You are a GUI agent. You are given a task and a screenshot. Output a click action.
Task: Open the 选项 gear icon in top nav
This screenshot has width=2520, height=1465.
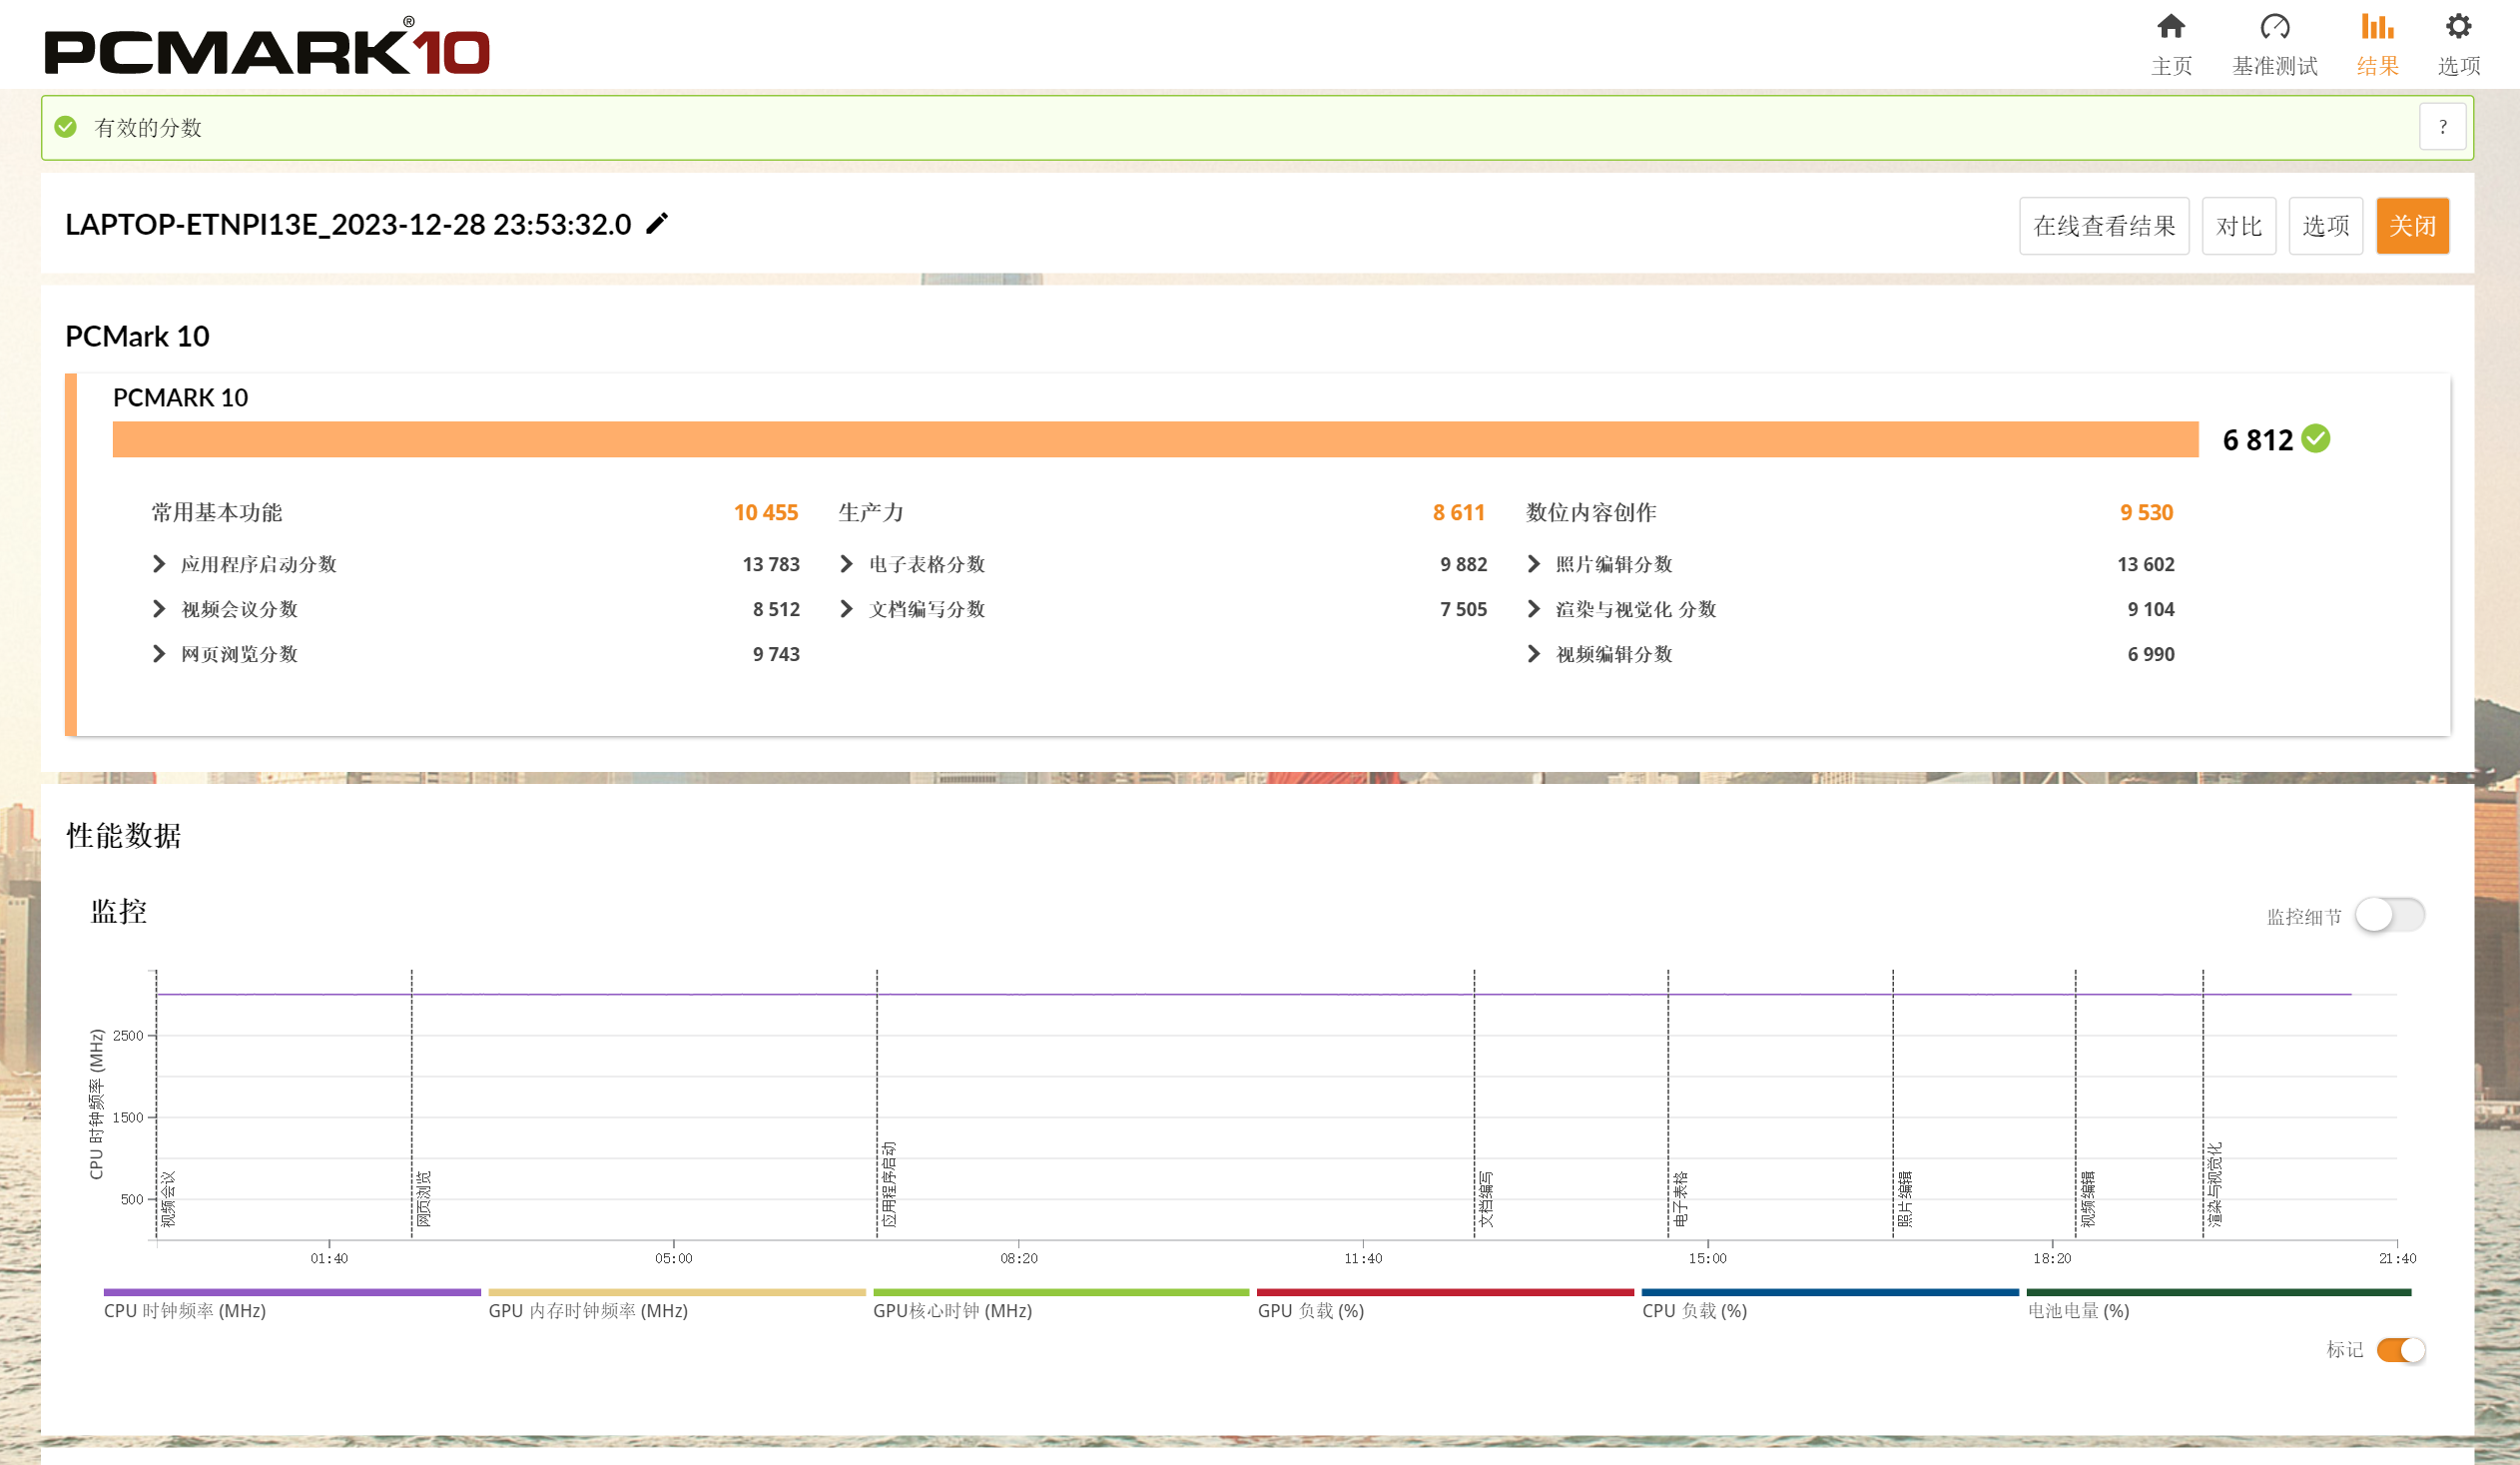coord(2458,26)
